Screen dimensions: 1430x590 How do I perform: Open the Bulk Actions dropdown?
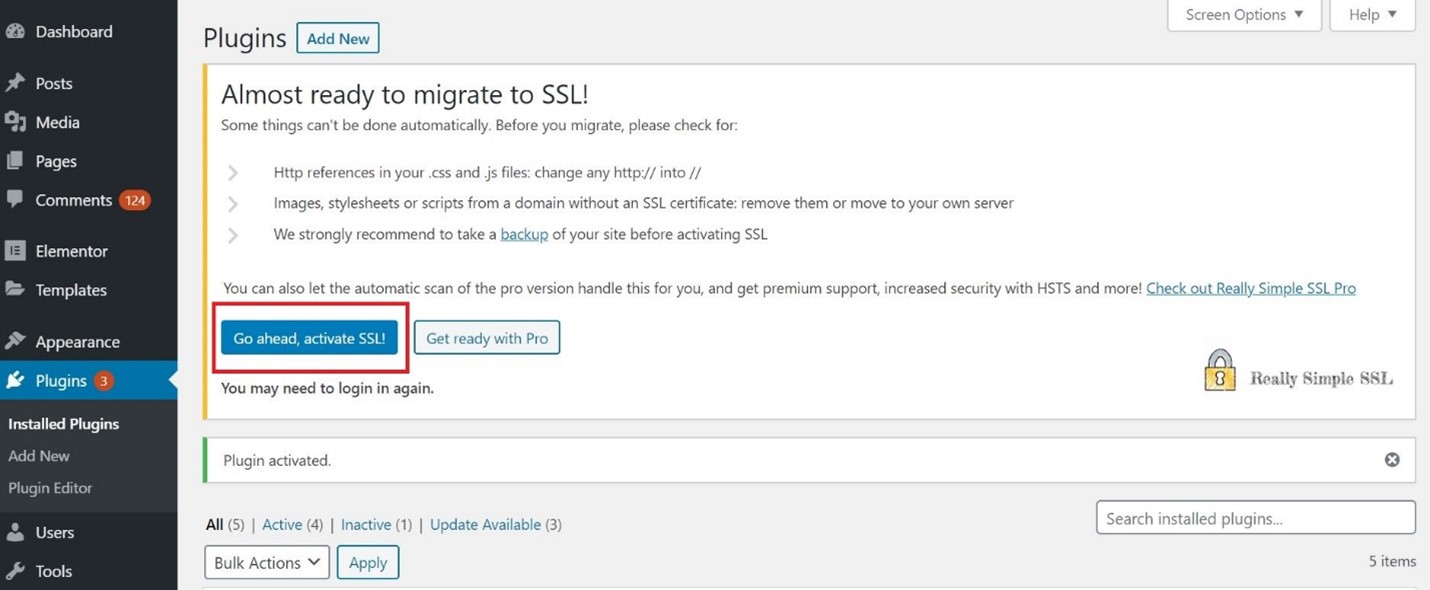266,562
